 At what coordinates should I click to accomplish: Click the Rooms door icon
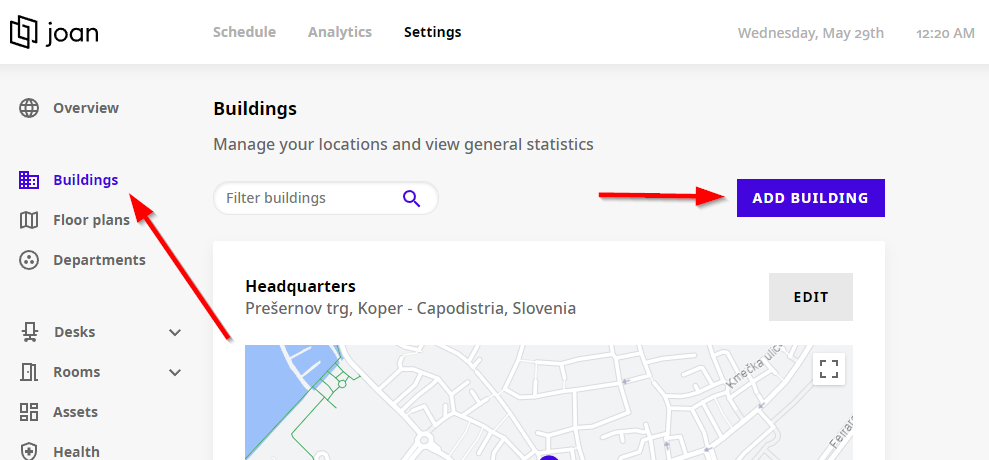click(29, 372)
